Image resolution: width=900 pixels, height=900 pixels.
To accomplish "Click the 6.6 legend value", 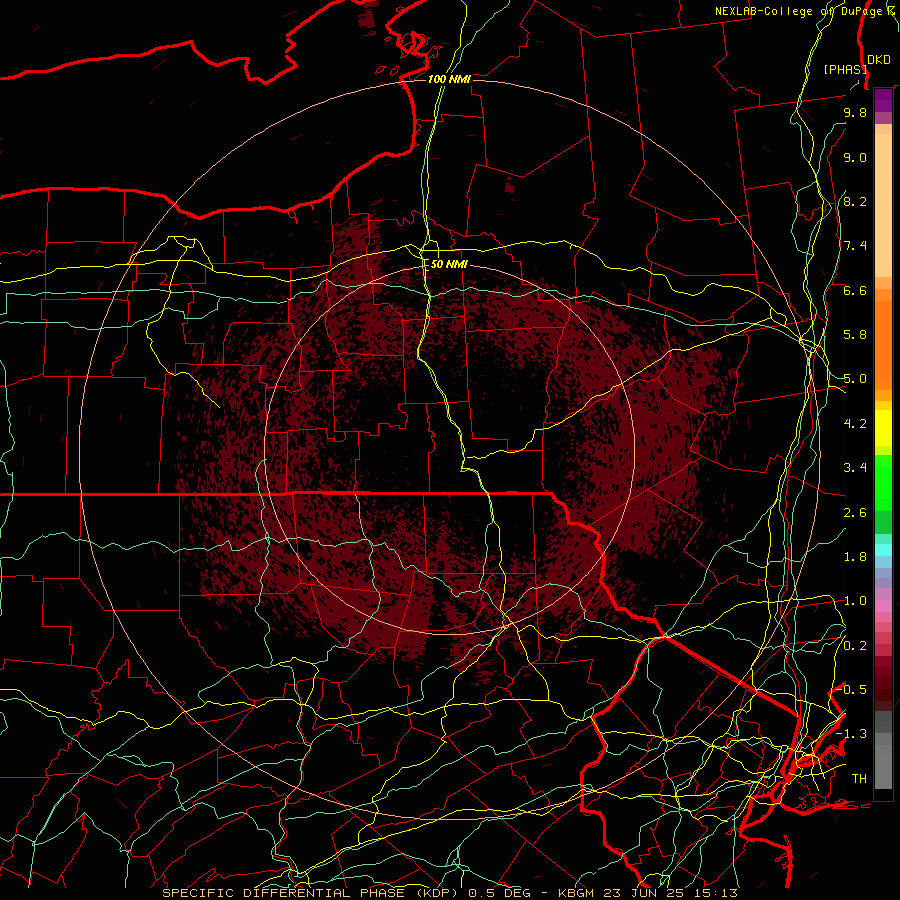I will [855, 290].
